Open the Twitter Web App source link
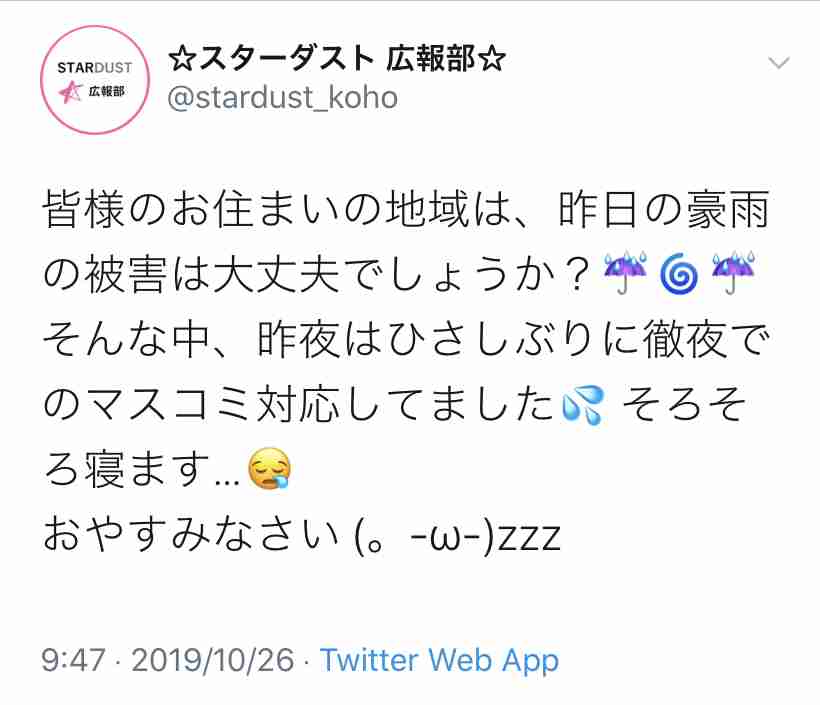This screenshot has width=820, height=705. (x=439, y=661)
